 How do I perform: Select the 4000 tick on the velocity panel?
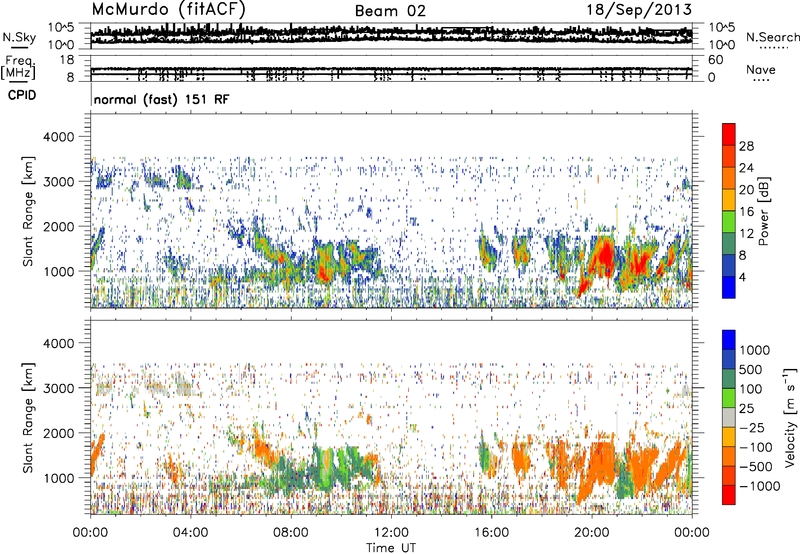pyautogui.click(x=59, y=343)
